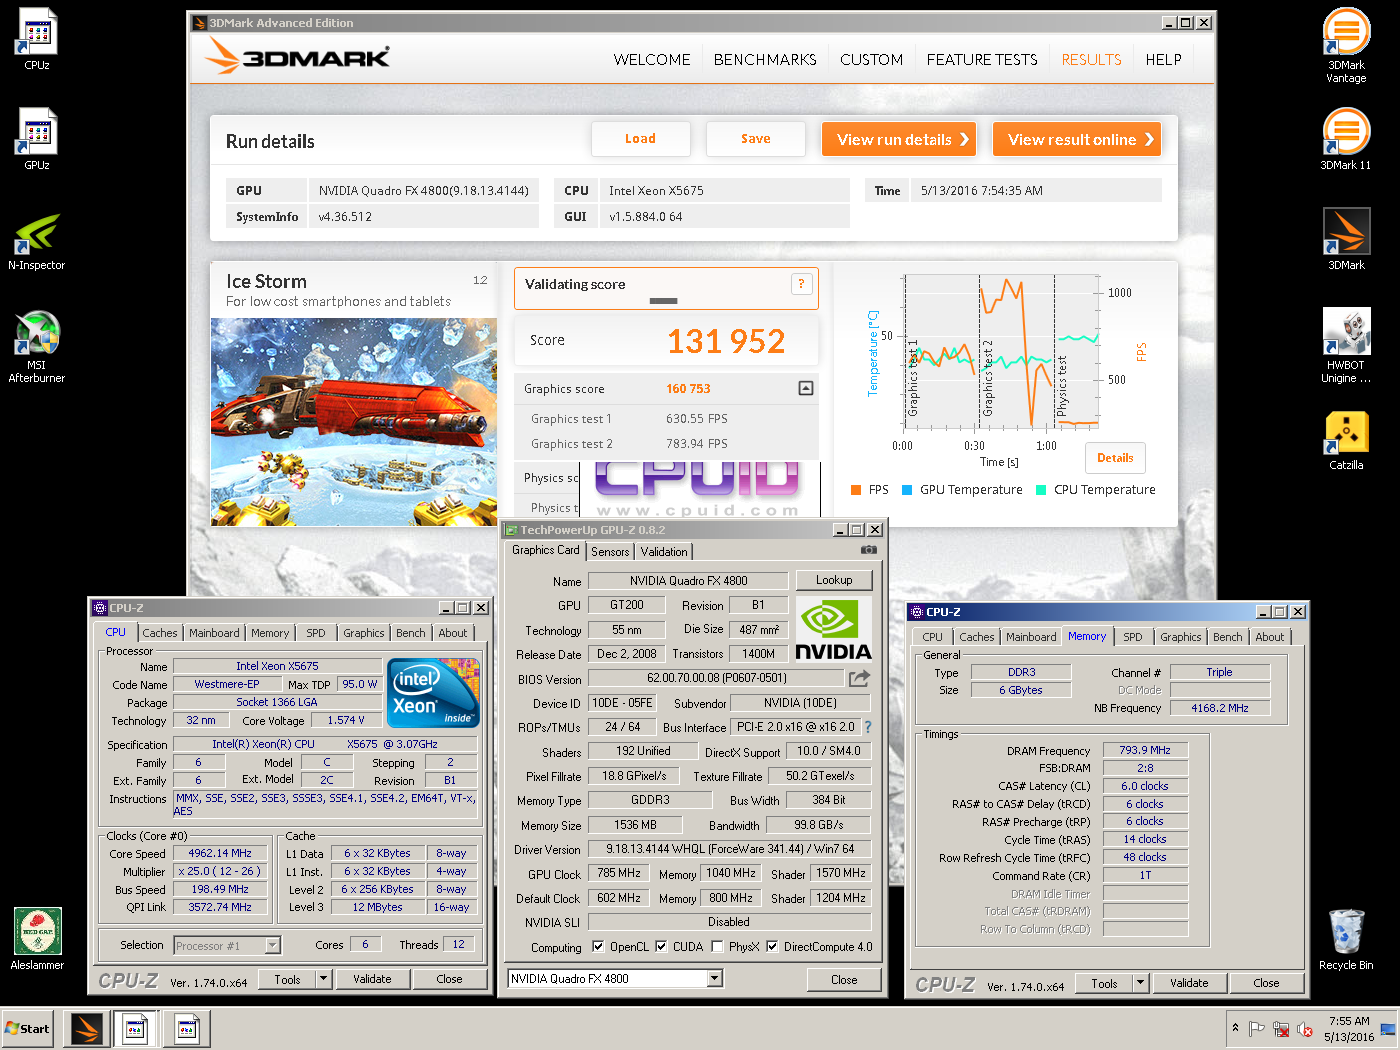Screen dimensions: 1400x1050
Task: Open Processor #1 selection dropdown
Action: click(272, 945)
